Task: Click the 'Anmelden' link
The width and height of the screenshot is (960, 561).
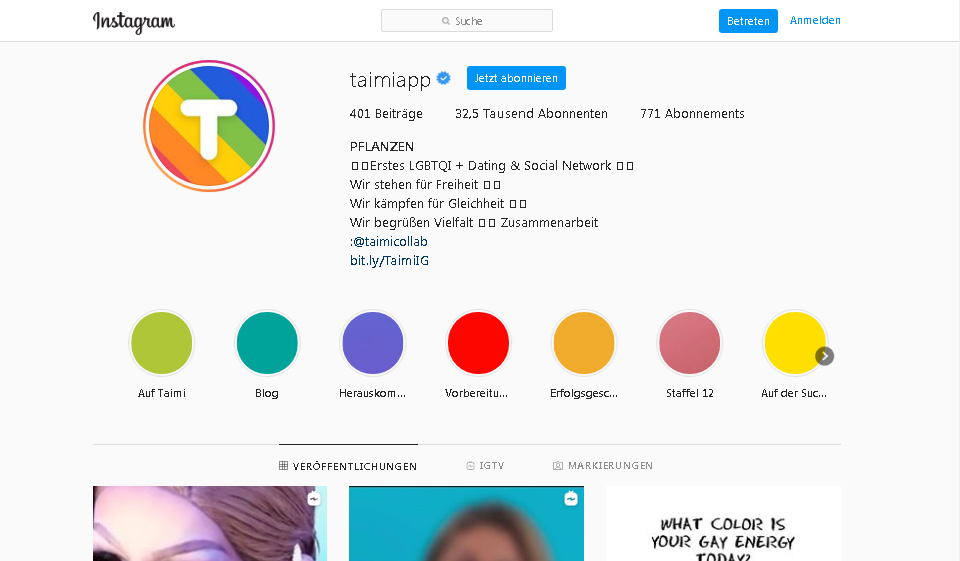Action: [815, 21]
